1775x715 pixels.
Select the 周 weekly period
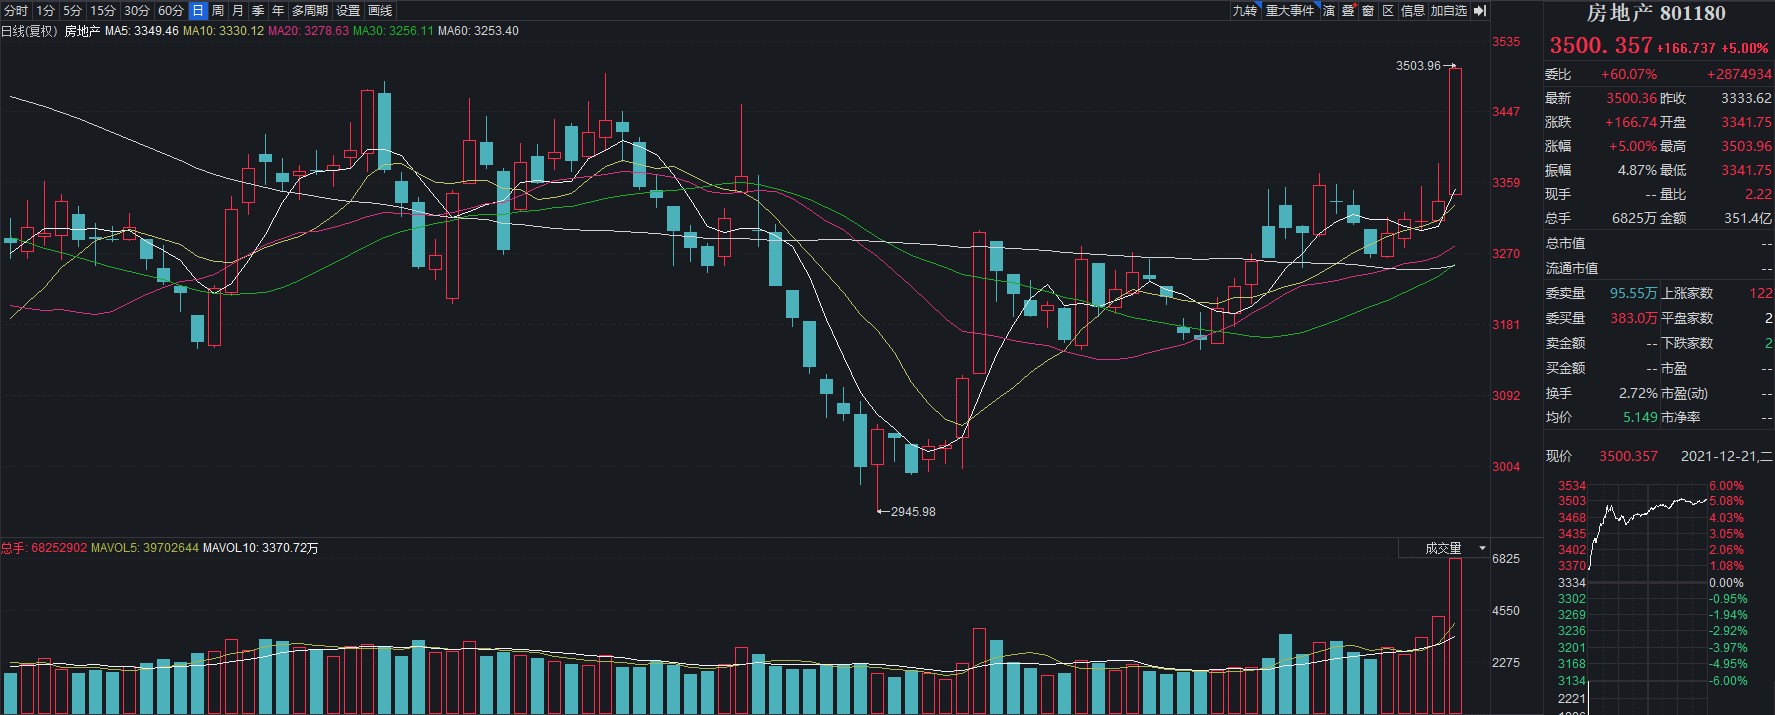[218, 11]
